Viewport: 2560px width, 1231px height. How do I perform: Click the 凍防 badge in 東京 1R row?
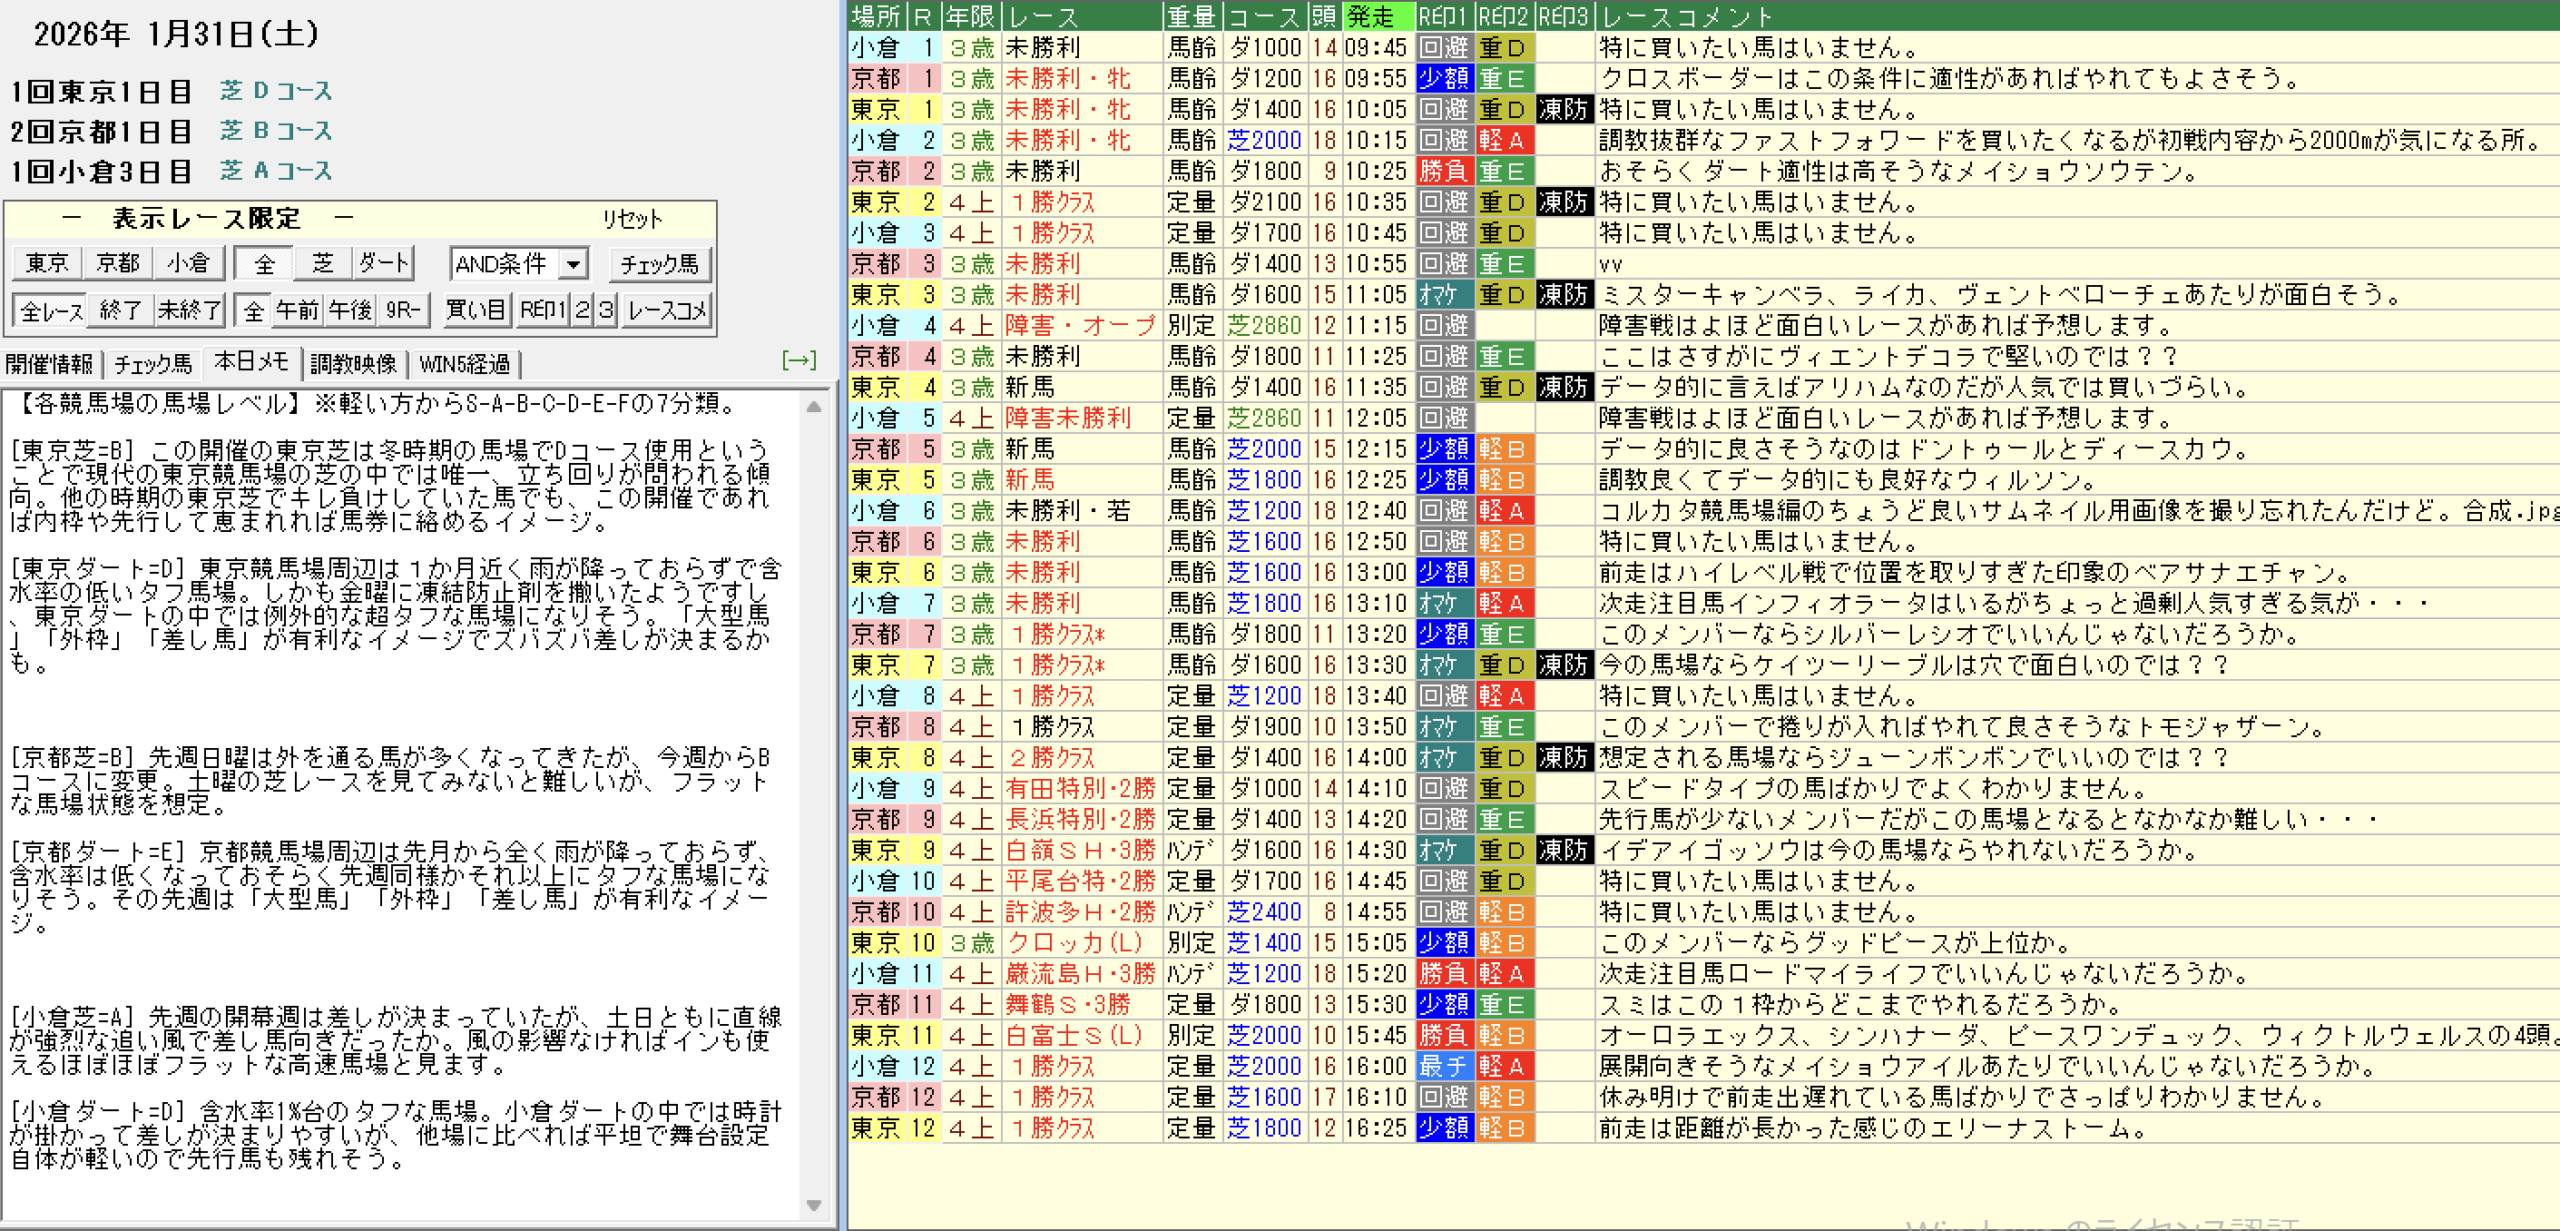pyautogui.click(x=1563, y=109)
